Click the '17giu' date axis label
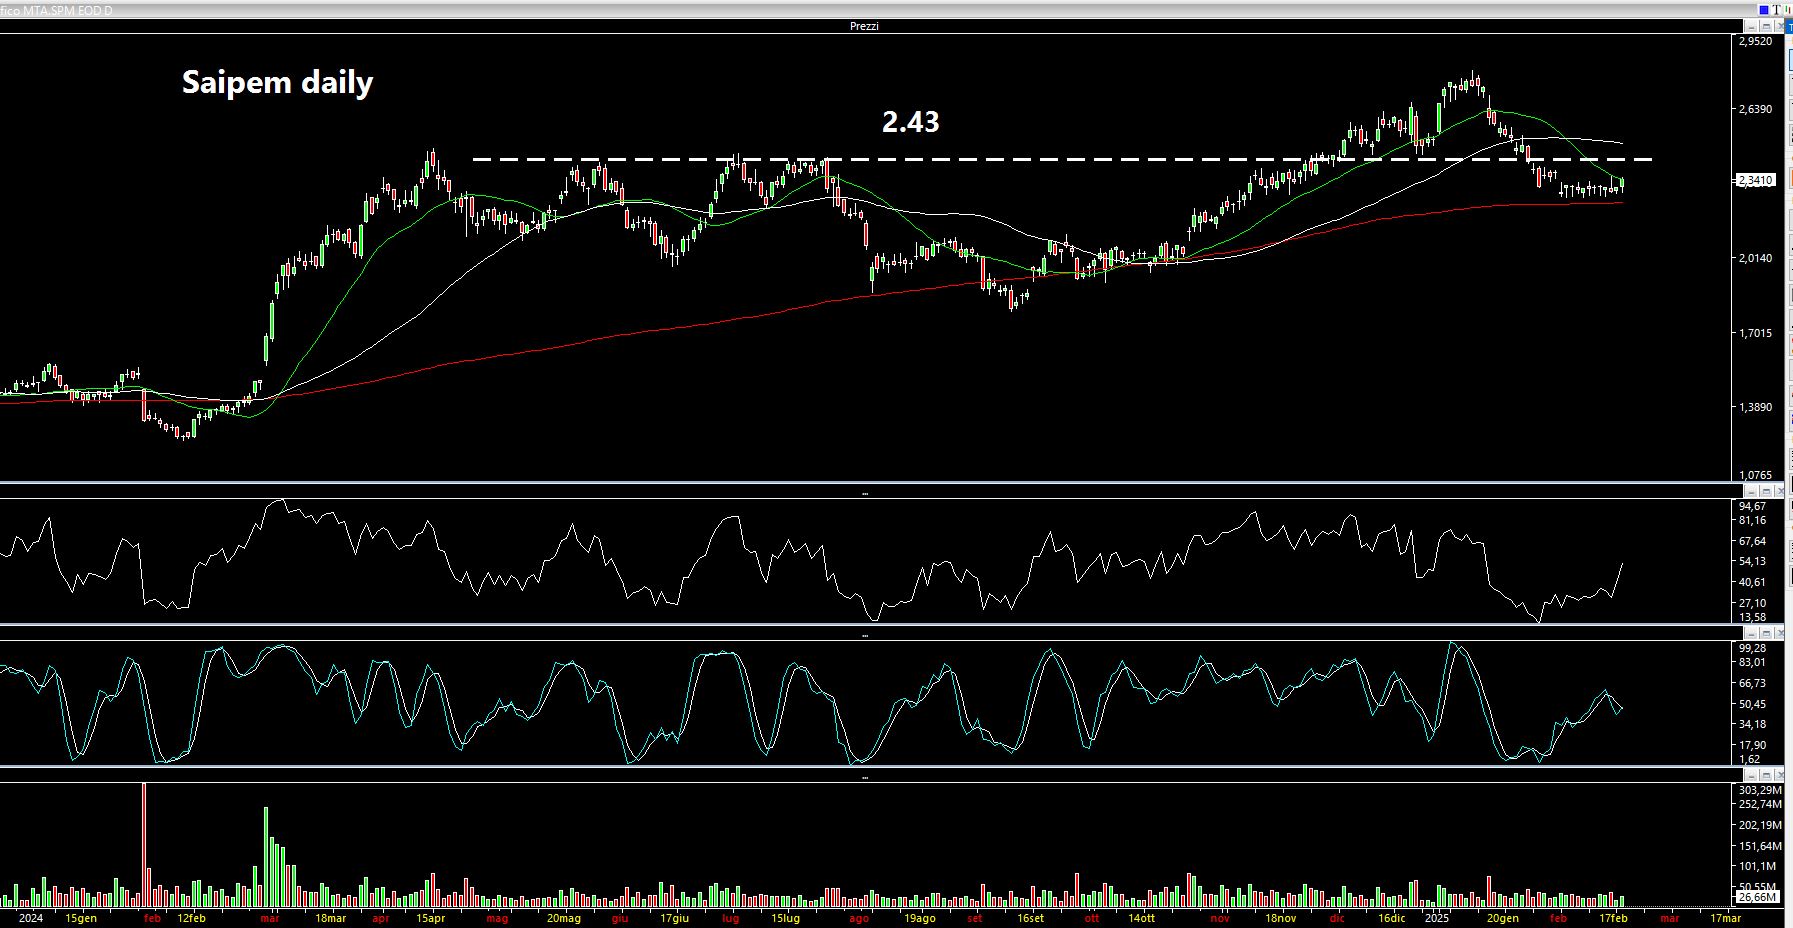This screenshot has width=1793, height=928. (675, 918)
